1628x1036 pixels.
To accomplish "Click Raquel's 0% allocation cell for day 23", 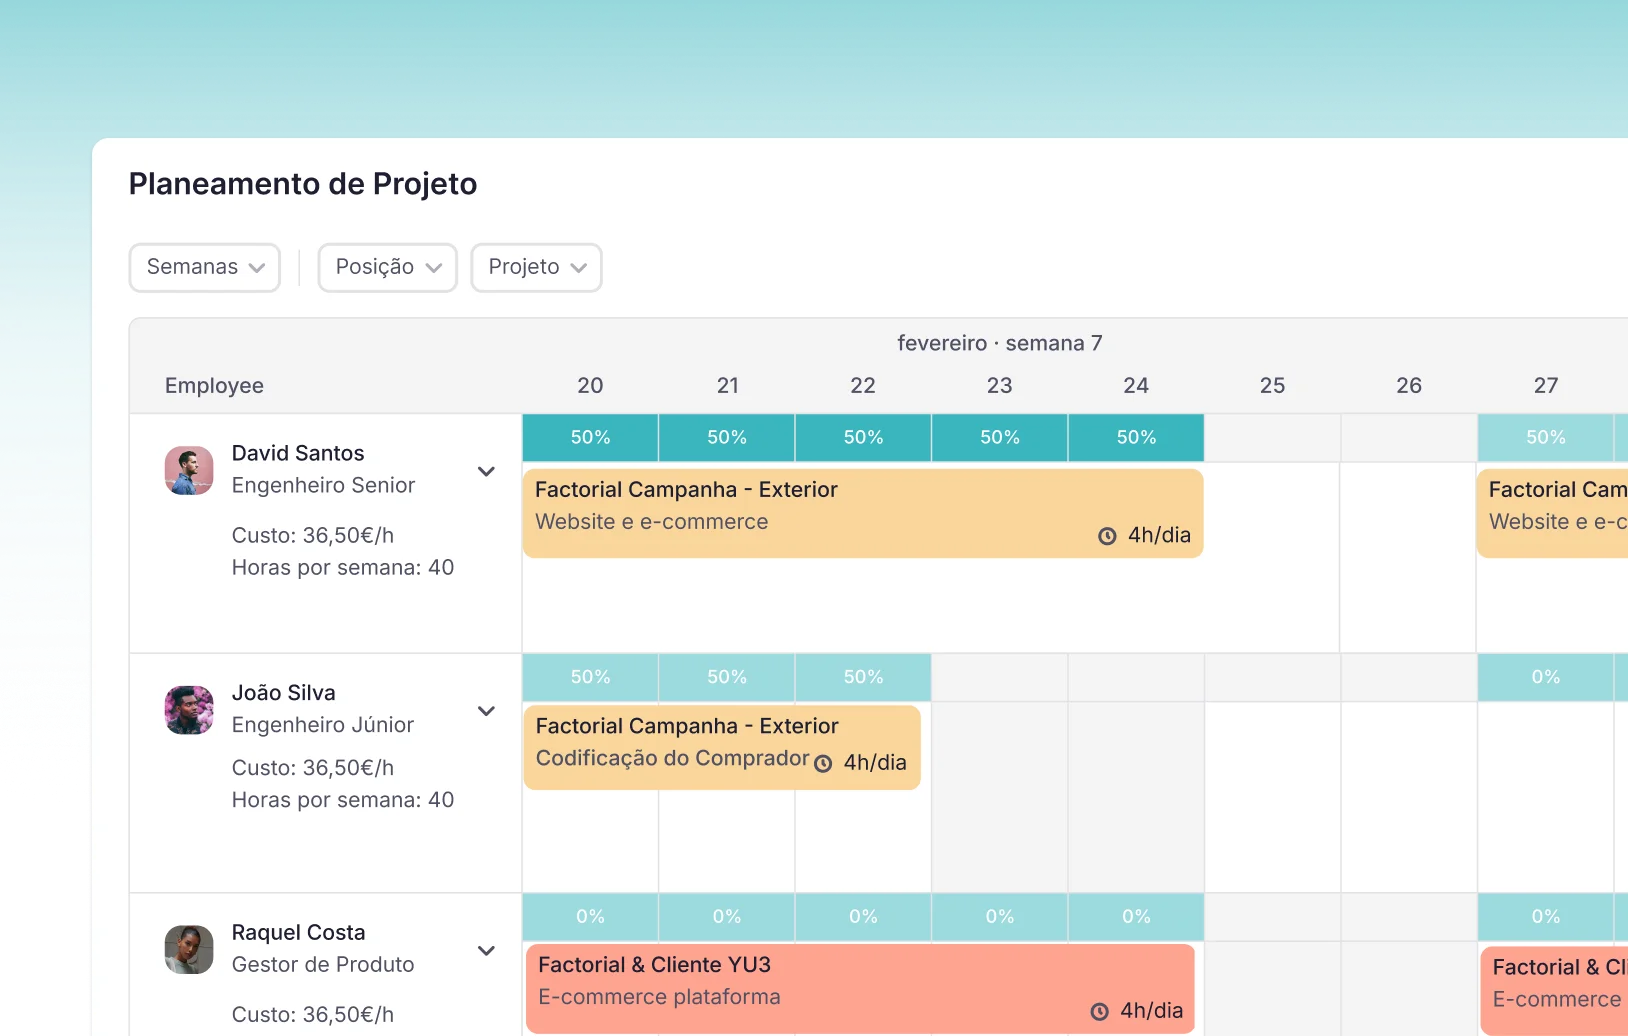I will [1000, 917].
